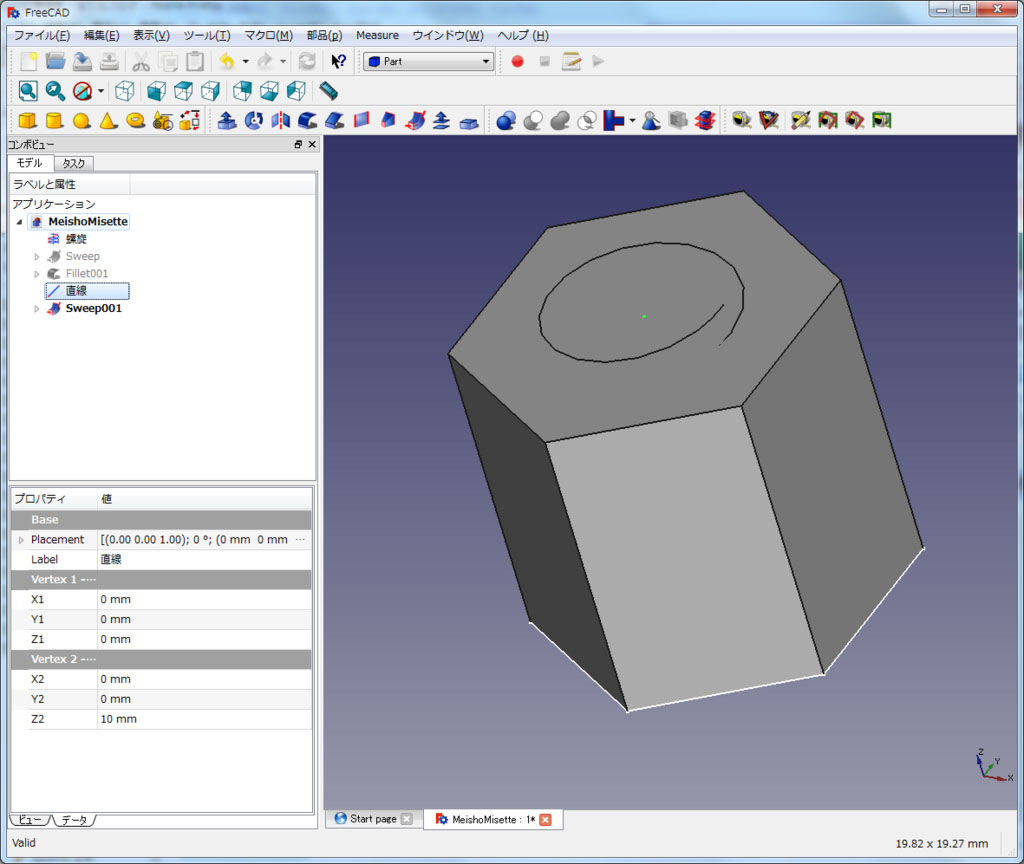This screenshot has width=1024, height=864.
Task: Click the Extrude tool icon
Action: pos(227,120)
